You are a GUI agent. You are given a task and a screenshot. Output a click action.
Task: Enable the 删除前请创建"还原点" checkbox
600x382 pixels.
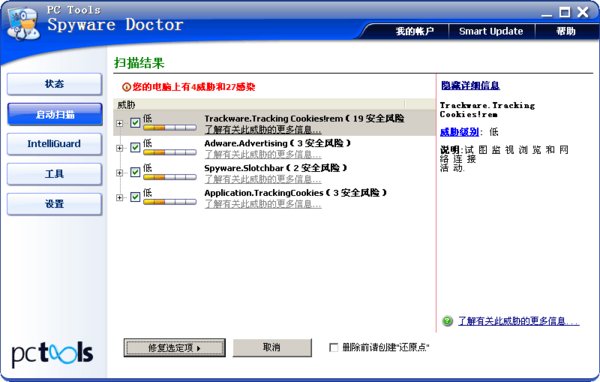click(334, 348)
